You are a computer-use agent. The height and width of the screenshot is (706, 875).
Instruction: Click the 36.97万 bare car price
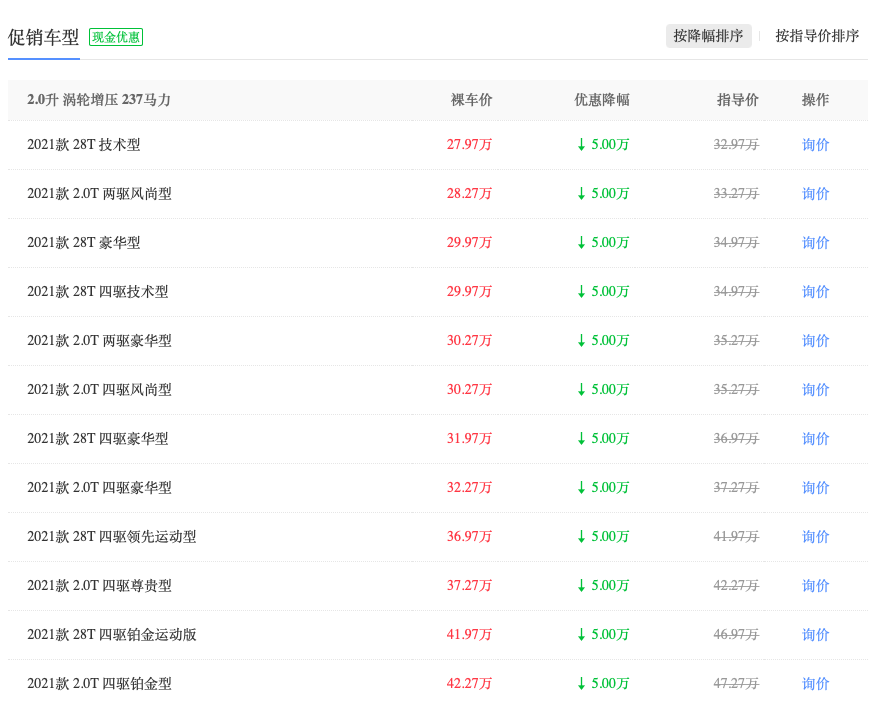[x=469, y=537]
